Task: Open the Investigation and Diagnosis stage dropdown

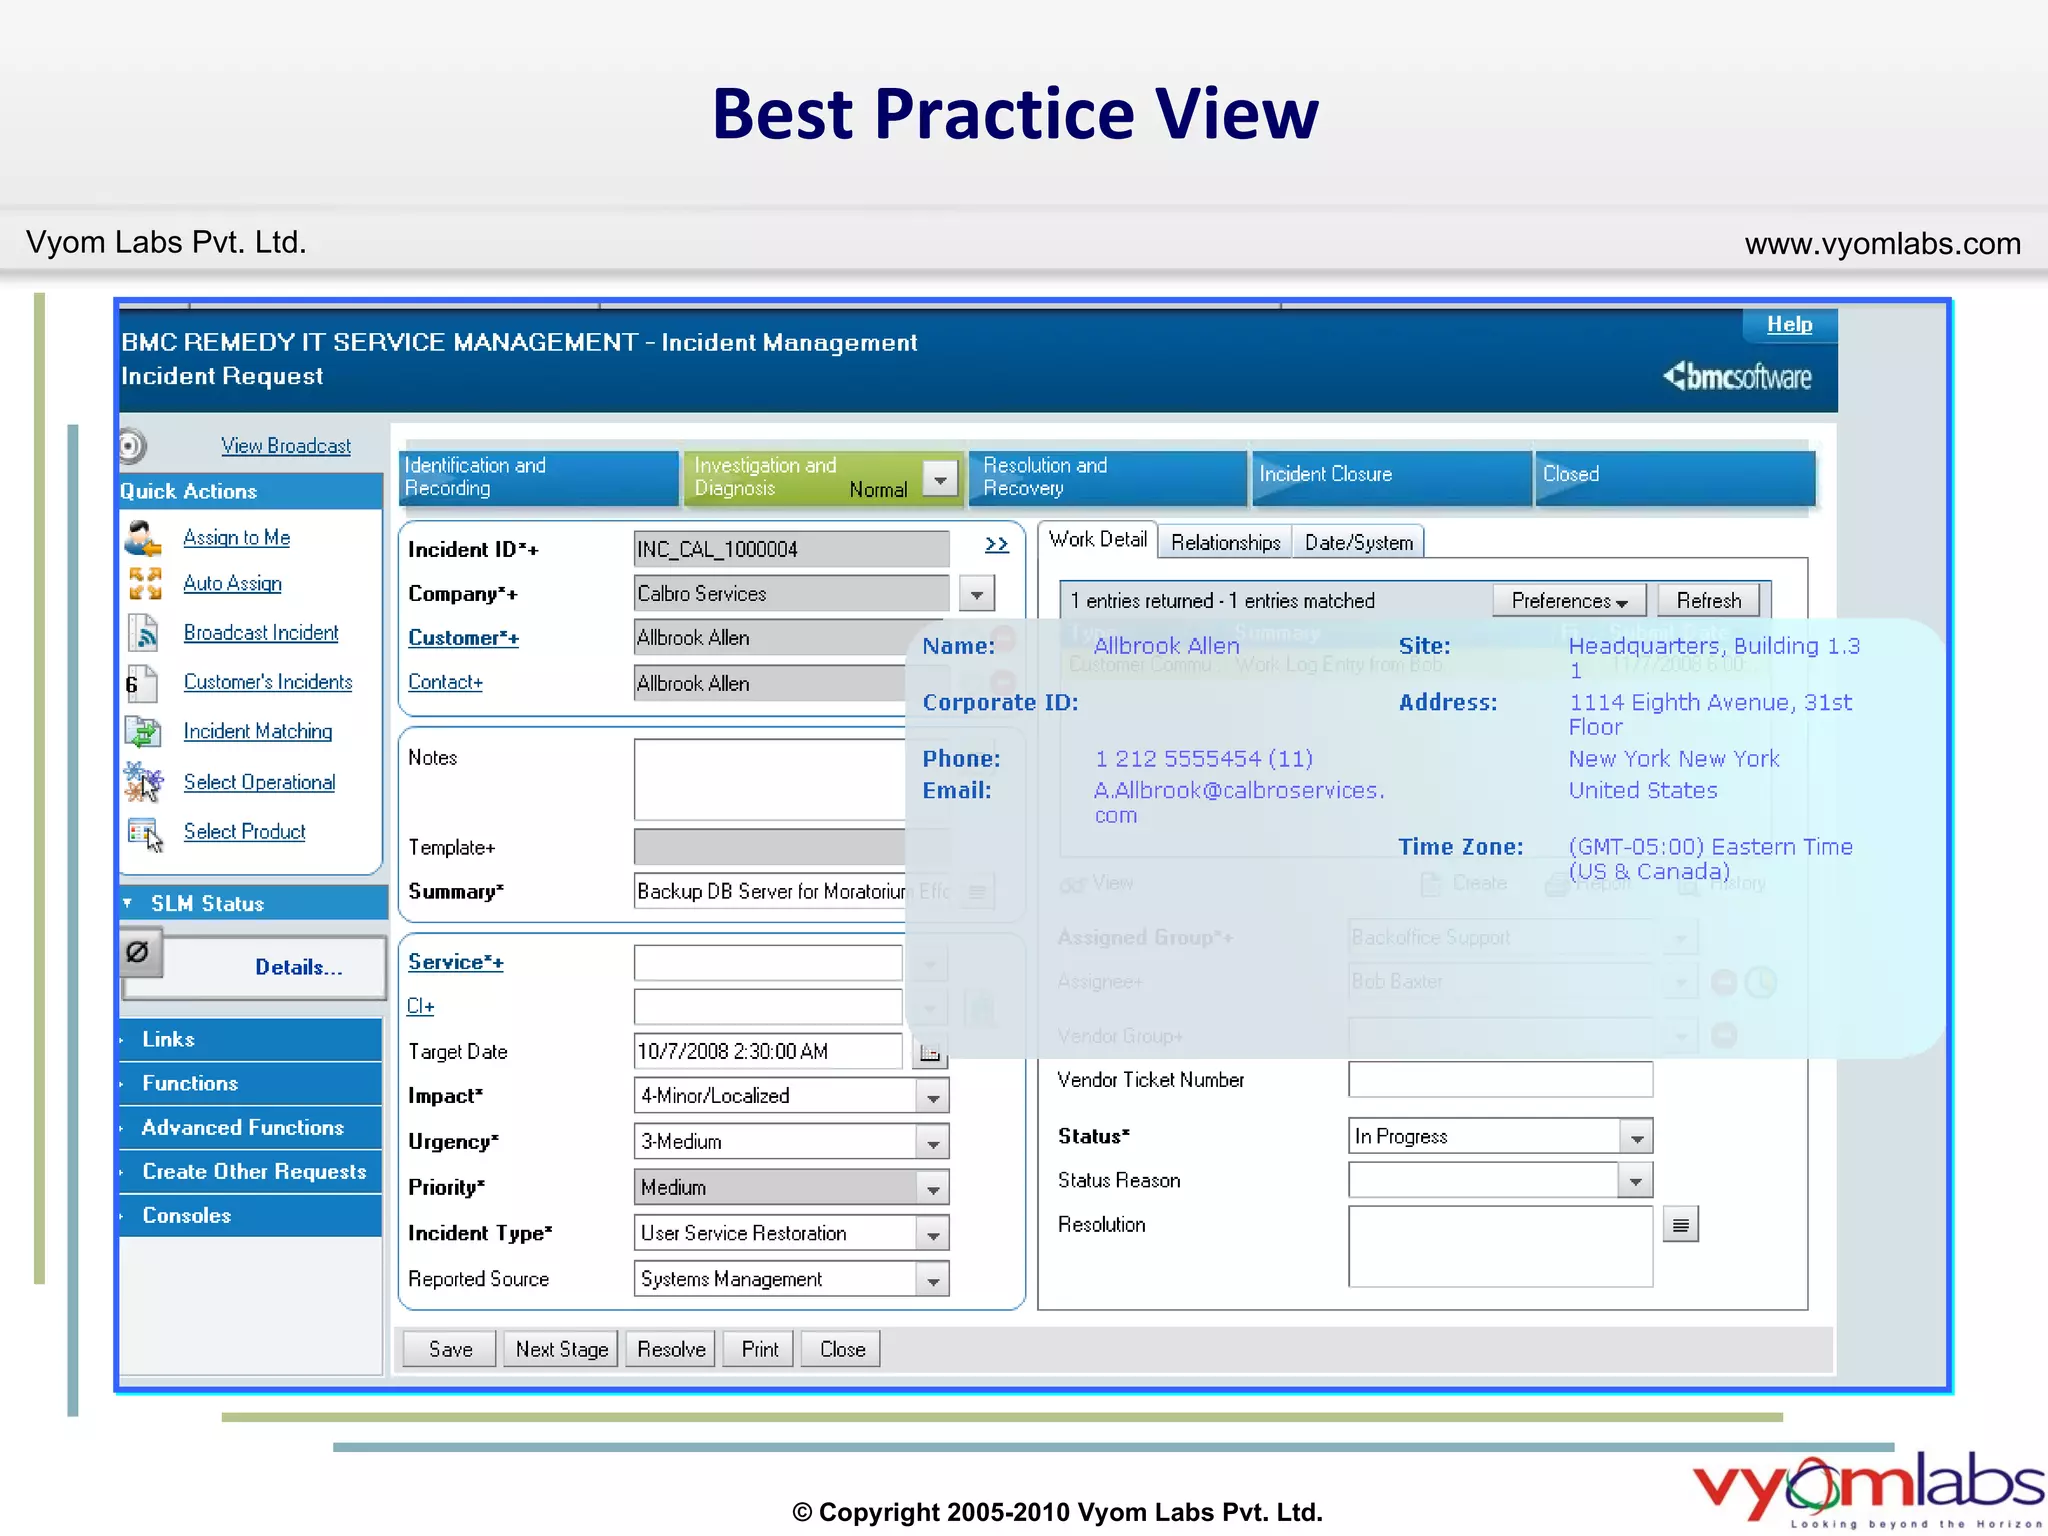Action: click(x=940, y=479)
